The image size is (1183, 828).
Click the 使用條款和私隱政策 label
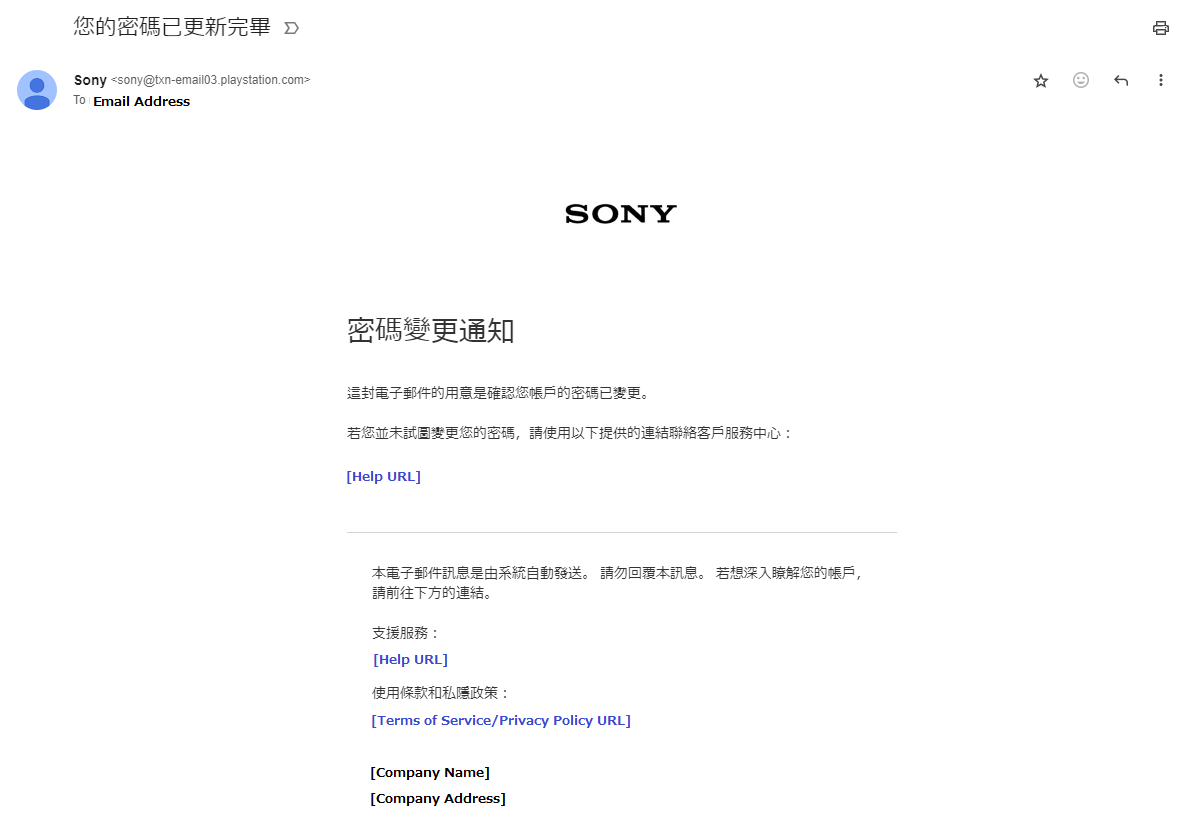point(441,692)
